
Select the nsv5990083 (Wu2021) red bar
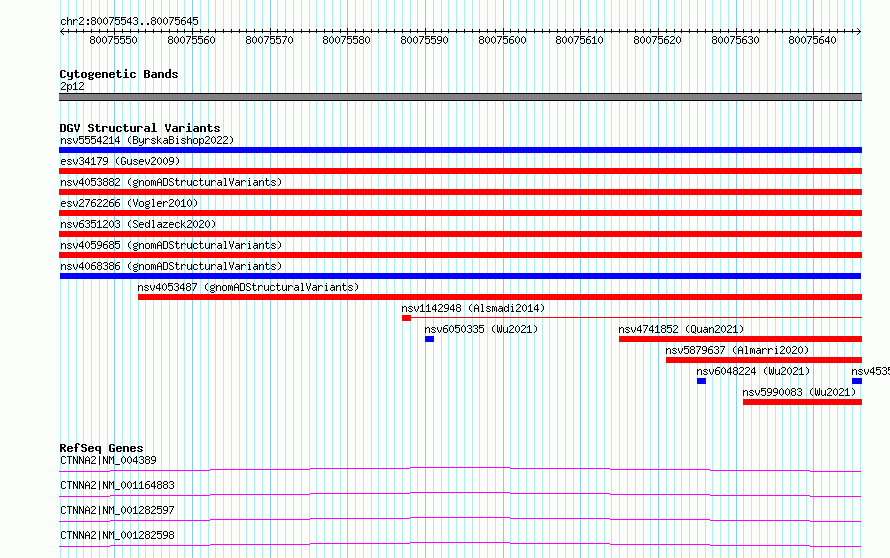[x=803, y=402]
